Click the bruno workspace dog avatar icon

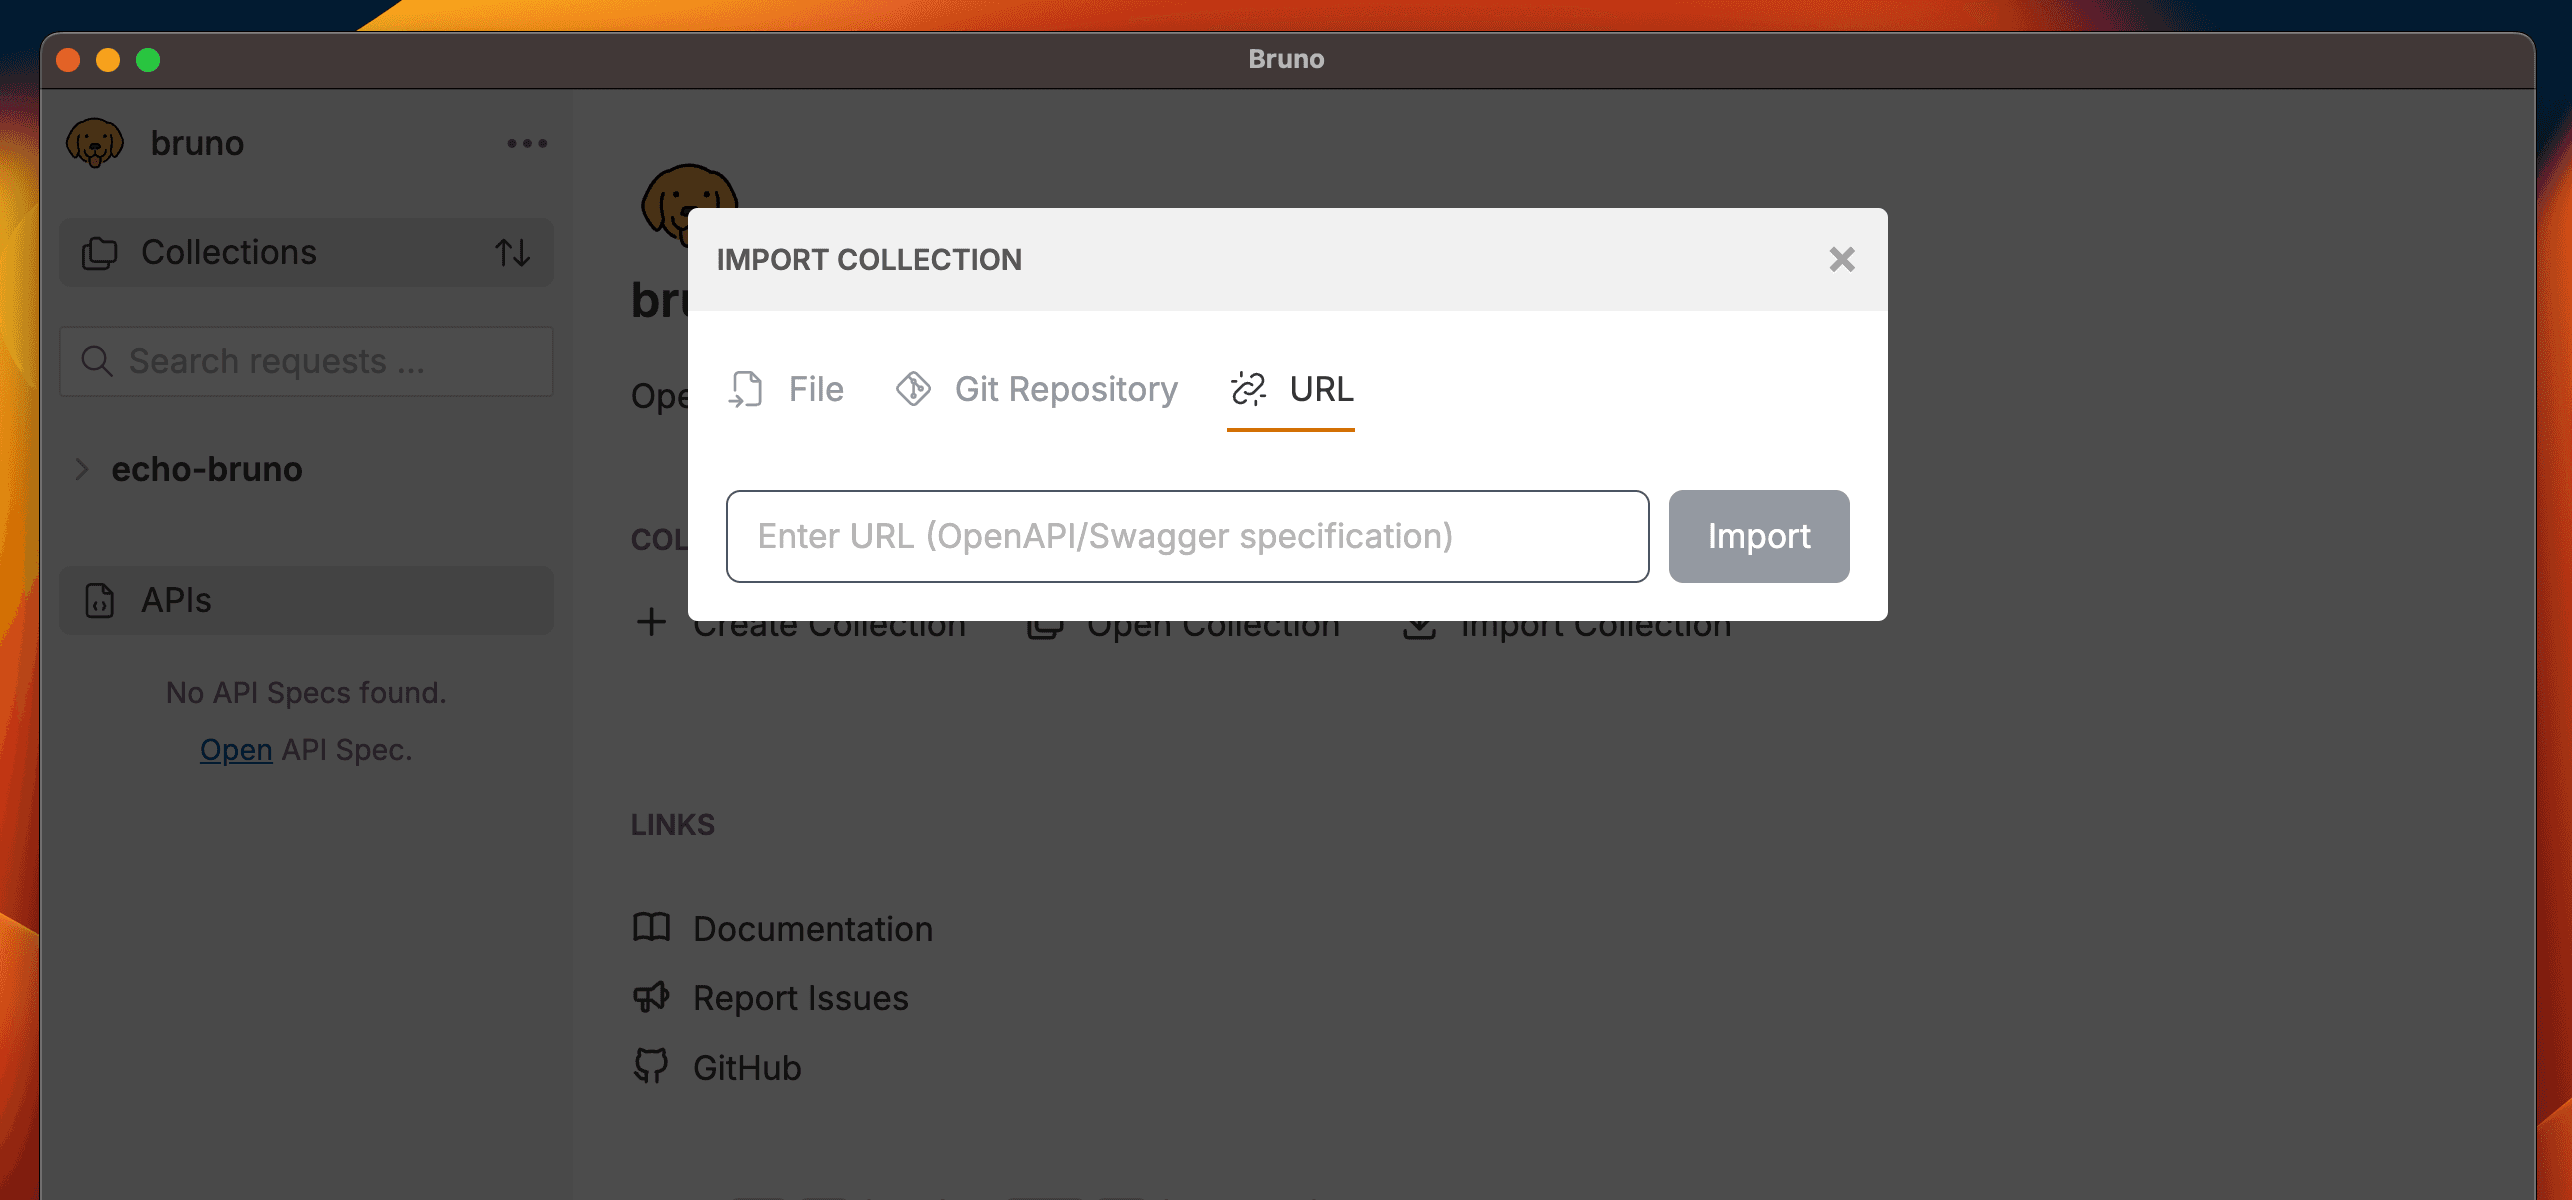click(x=94, y=142)
